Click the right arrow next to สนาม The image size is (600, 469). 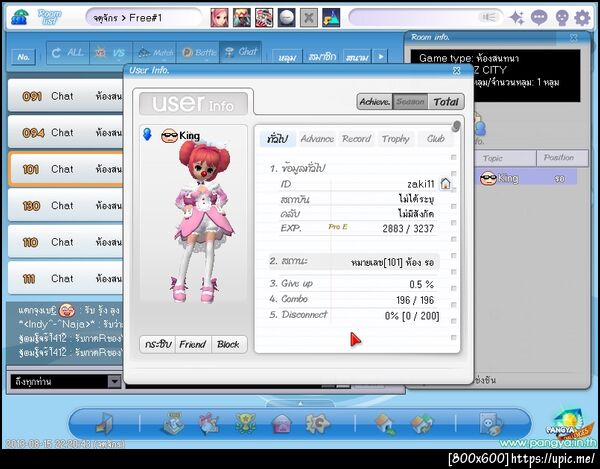pyautogui.click(x=381, y=57)
